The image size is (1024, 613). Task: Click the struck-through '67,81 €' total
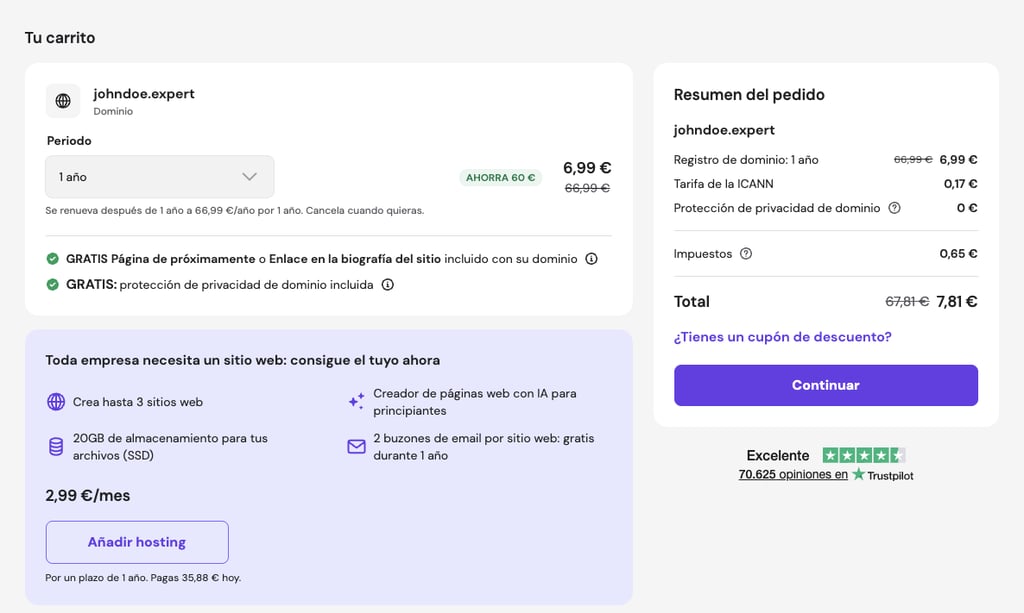coord(907,302)
